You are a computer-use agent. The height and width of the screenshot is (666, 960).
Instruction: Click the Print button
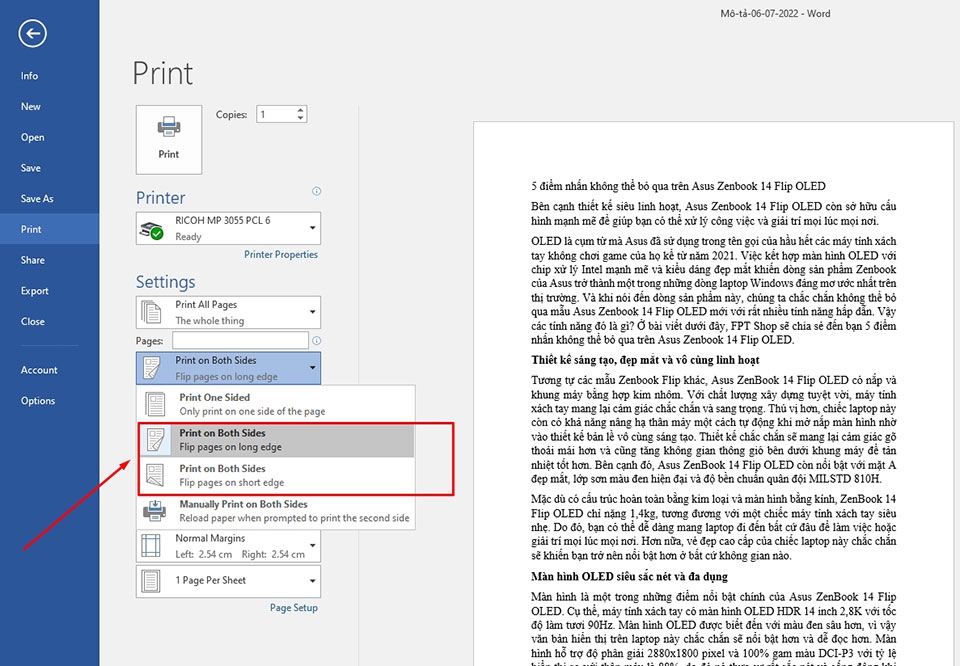[169, 140]
